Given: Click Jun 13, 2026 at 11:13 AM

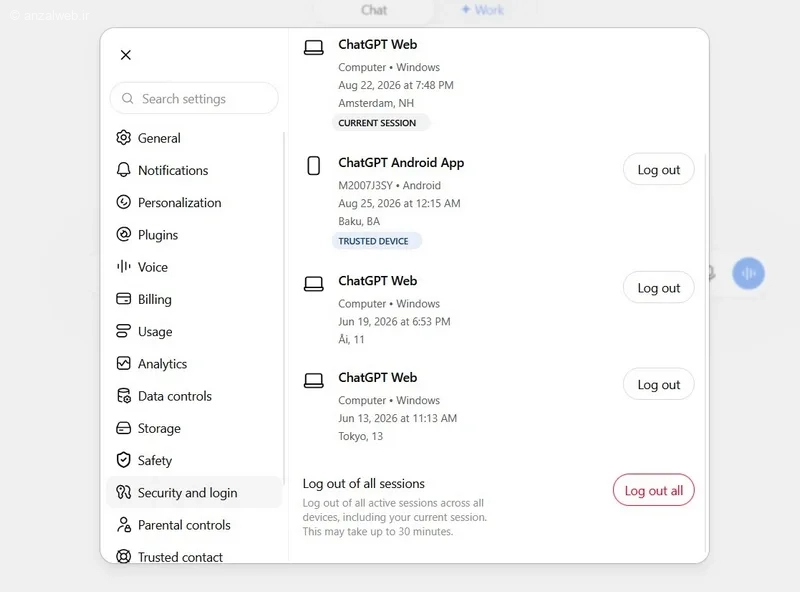Looking at the screenshot, I should (x=397, y=418).
